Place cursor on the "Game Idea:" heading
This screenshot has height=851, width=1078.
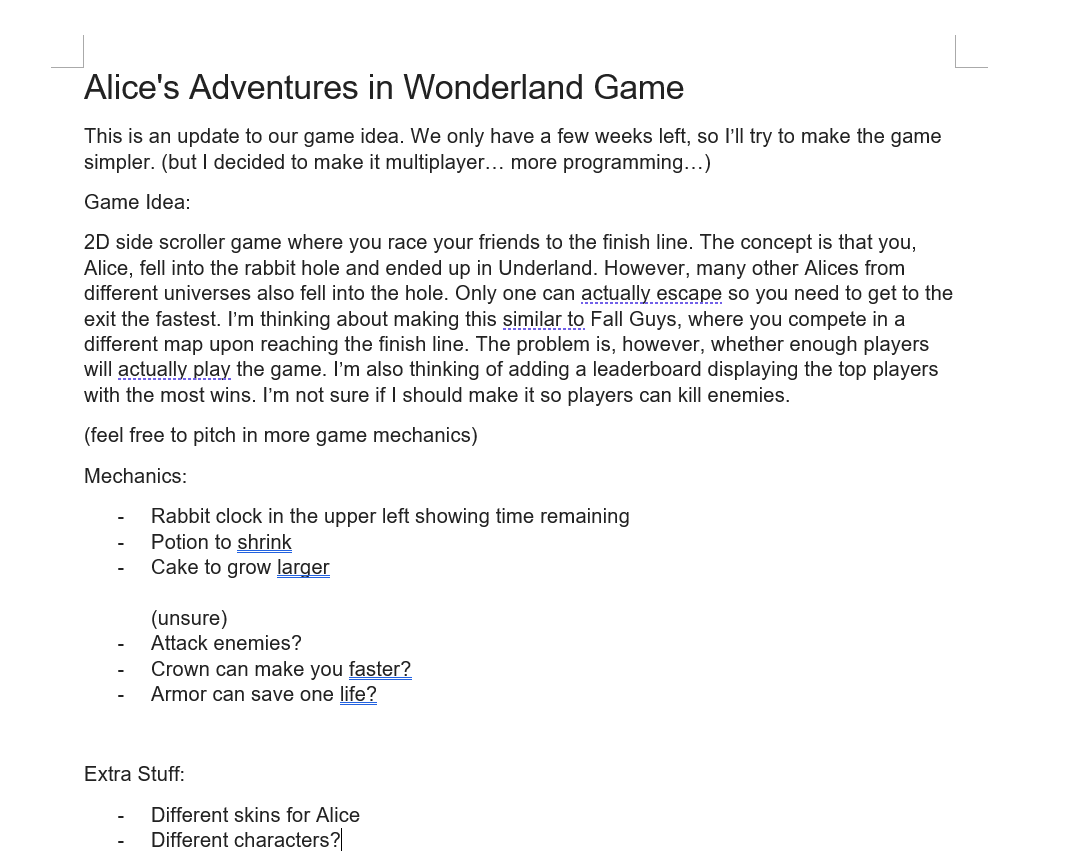(x=137, y=202)
